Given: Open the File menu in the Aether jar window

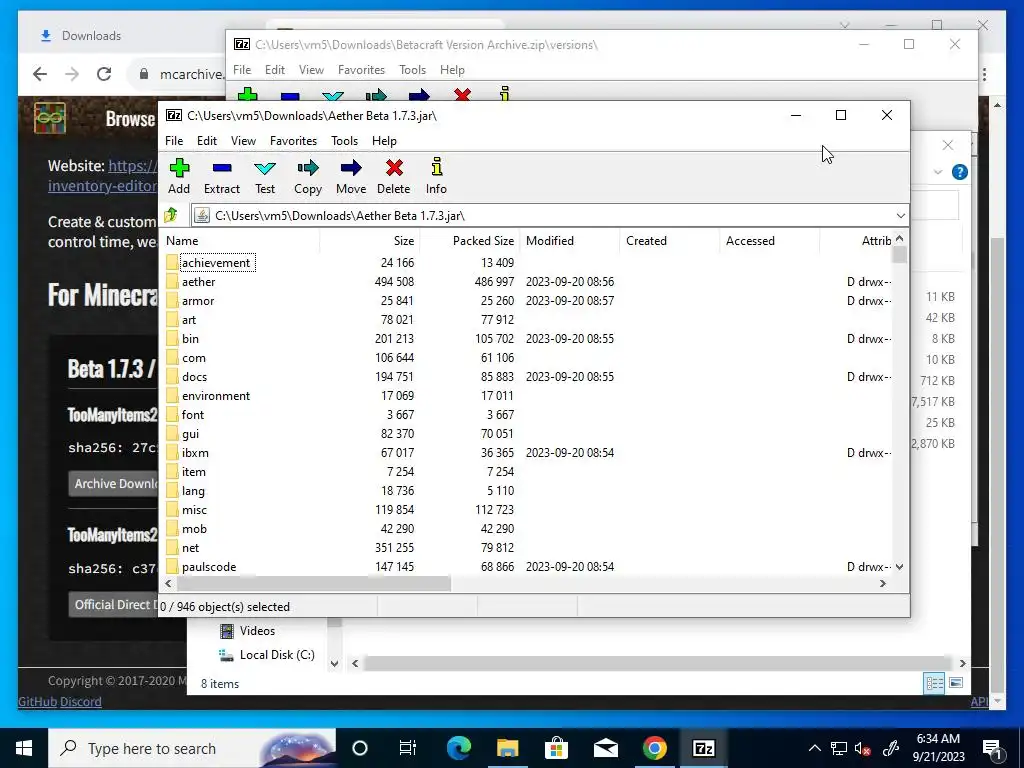Looking at the screenshot, I should point(174,140).
